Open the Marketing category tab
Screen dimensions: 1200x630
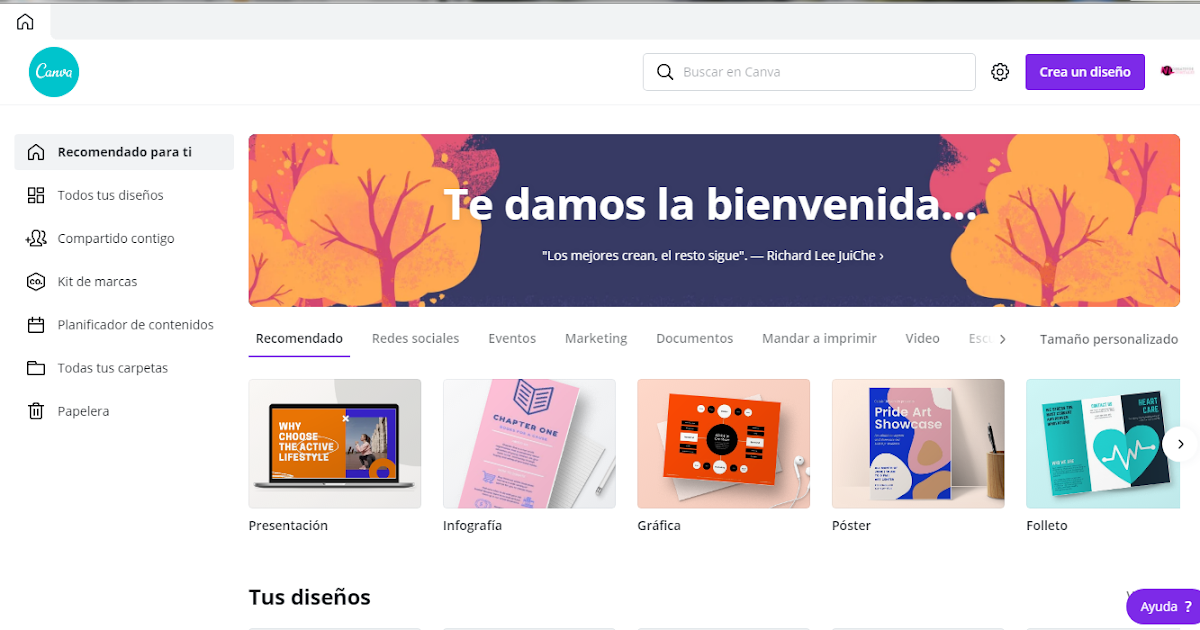click(595, 338)
